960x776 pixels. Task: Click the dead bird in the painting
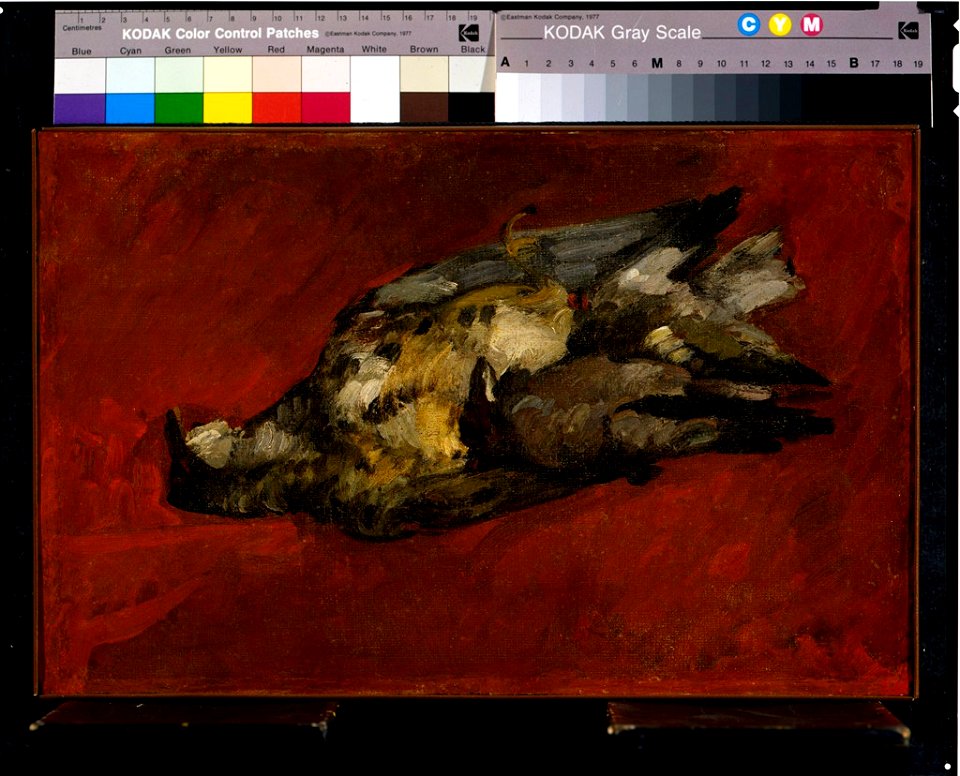[x=499, y=367]
